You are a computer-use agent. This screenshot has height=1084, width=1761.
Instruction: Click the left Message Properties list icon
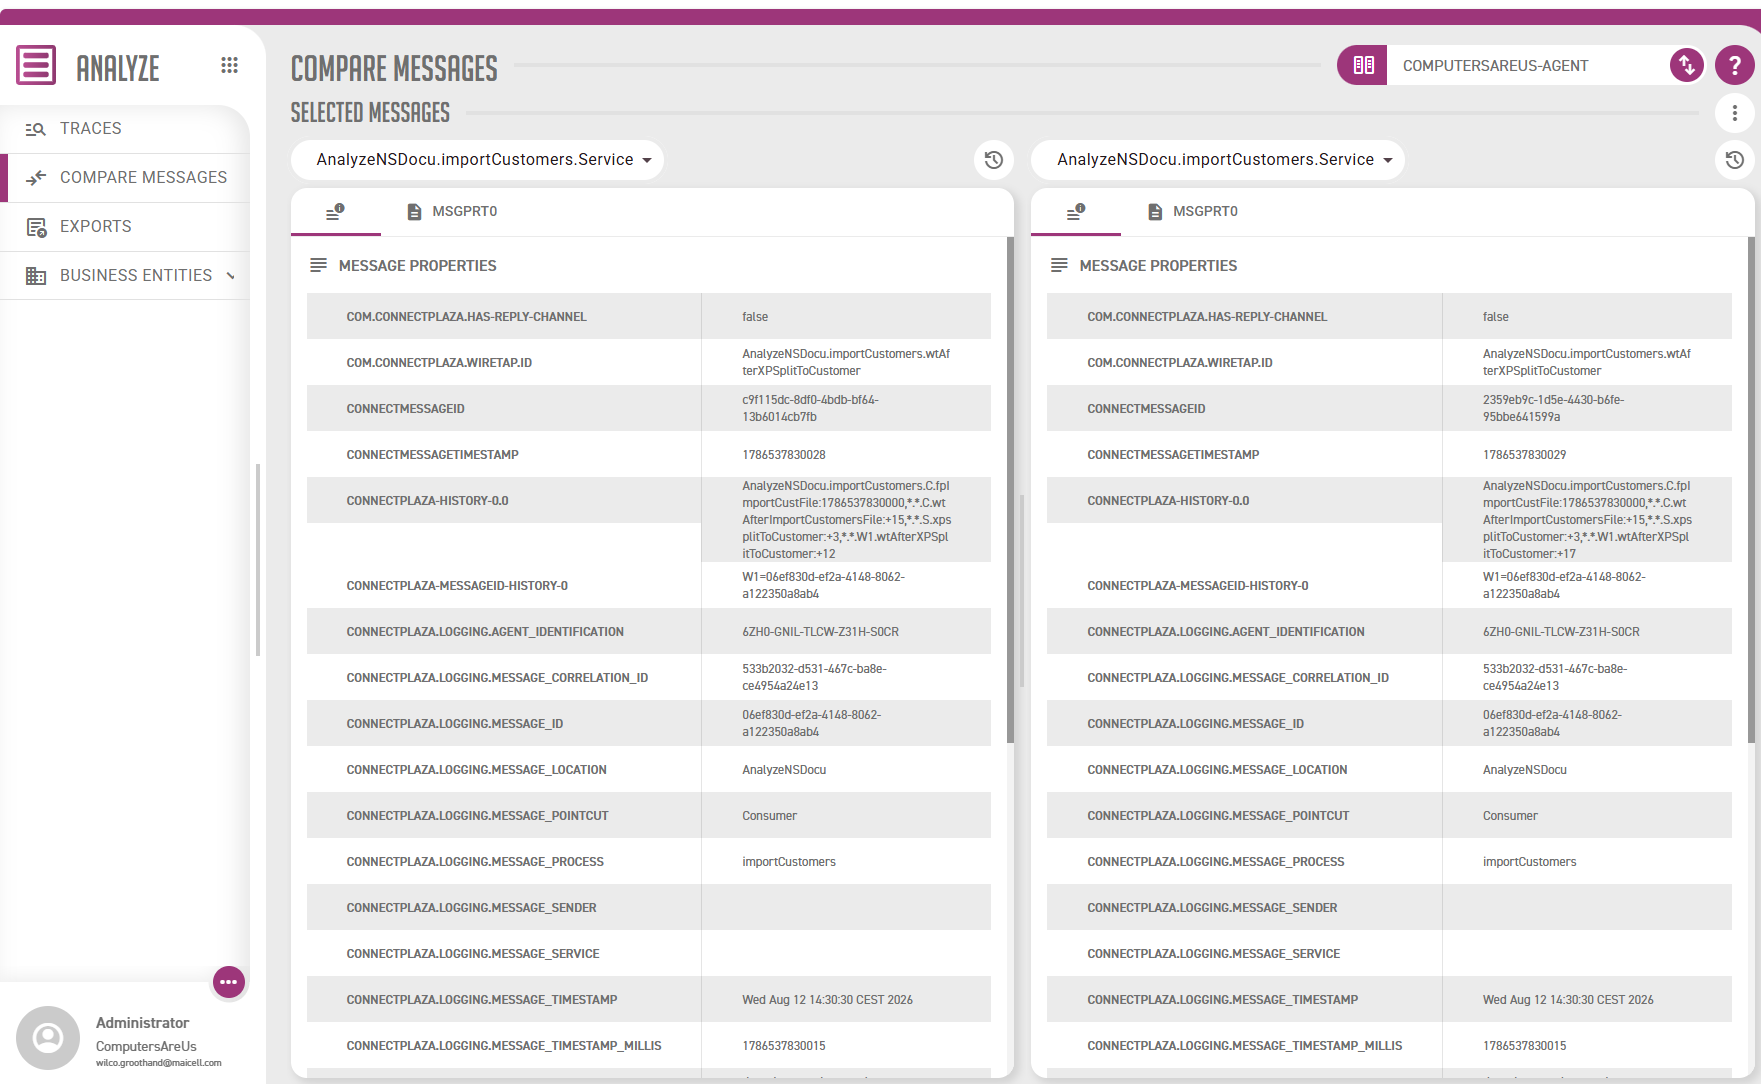pos(319,265)
